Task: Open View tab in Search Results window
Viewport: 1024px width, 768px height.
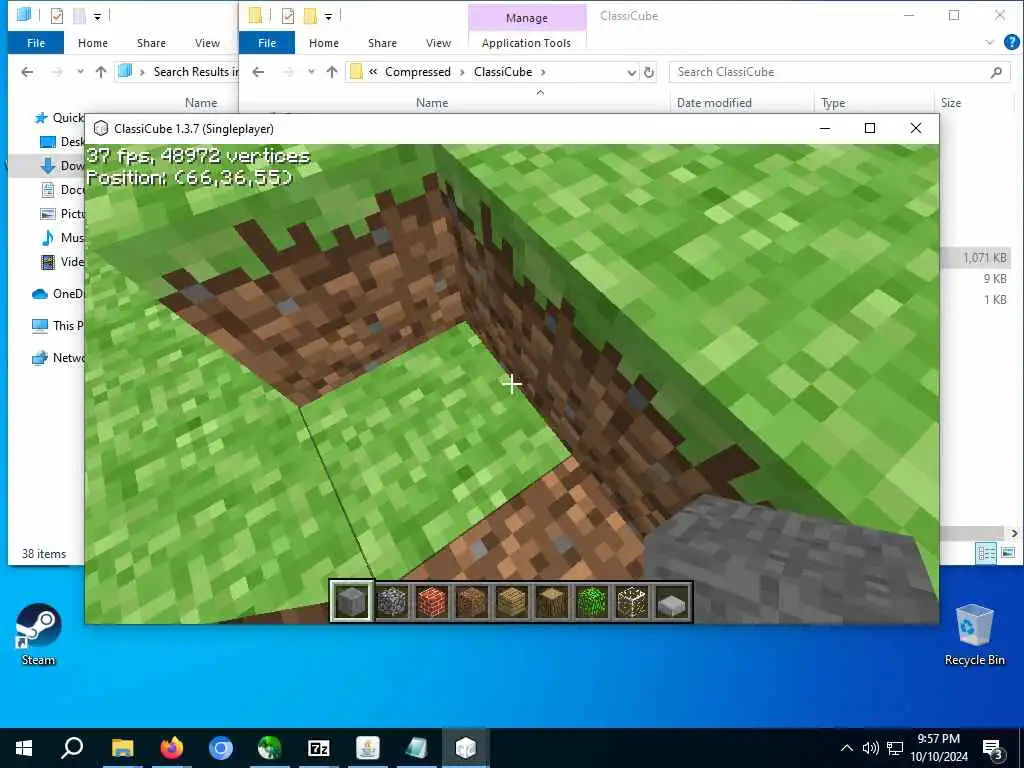Action: tap(207, 42)
